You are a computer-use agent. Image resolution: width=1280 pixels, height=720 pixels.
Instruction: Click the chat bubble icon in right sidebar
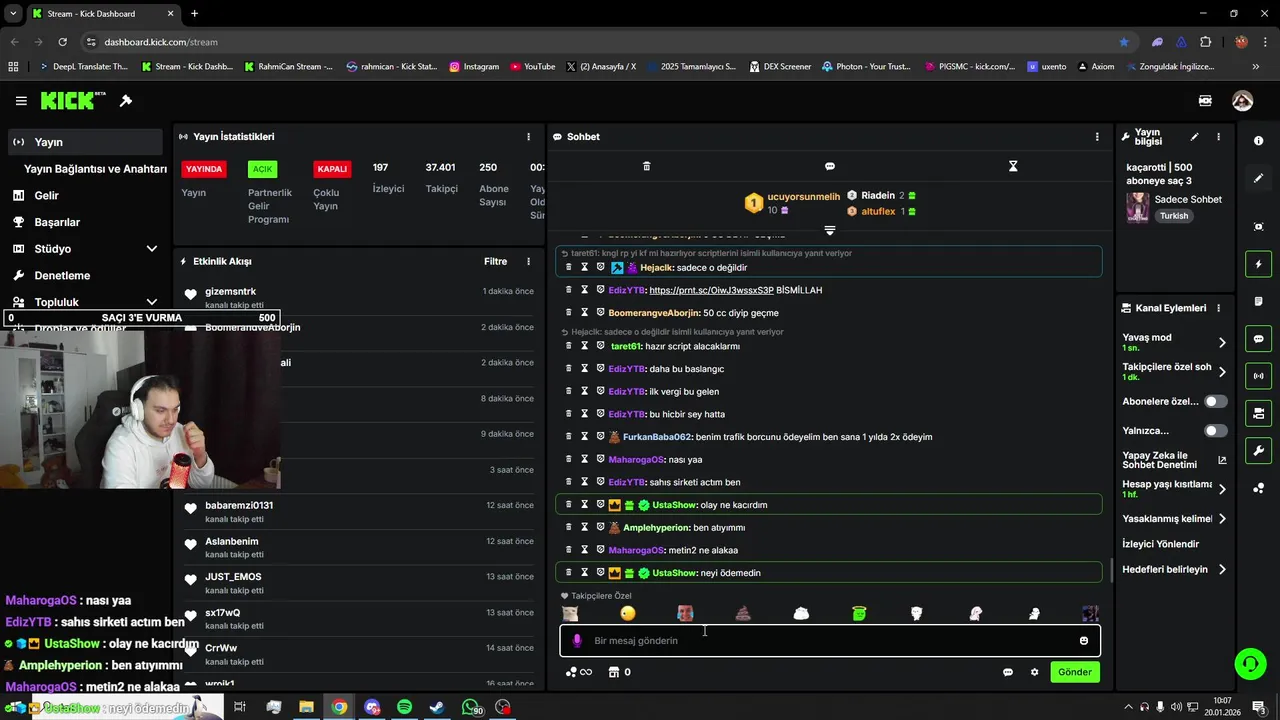click(x=1258, y=339)
